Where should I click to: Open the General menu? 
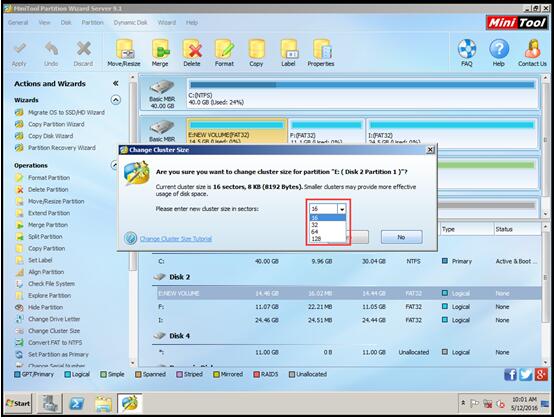(18, 23)
